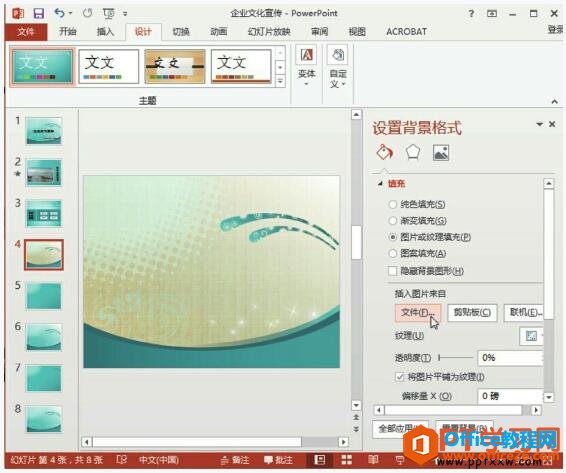Expand the 自定义 customize dropdown

pos(338,66)
